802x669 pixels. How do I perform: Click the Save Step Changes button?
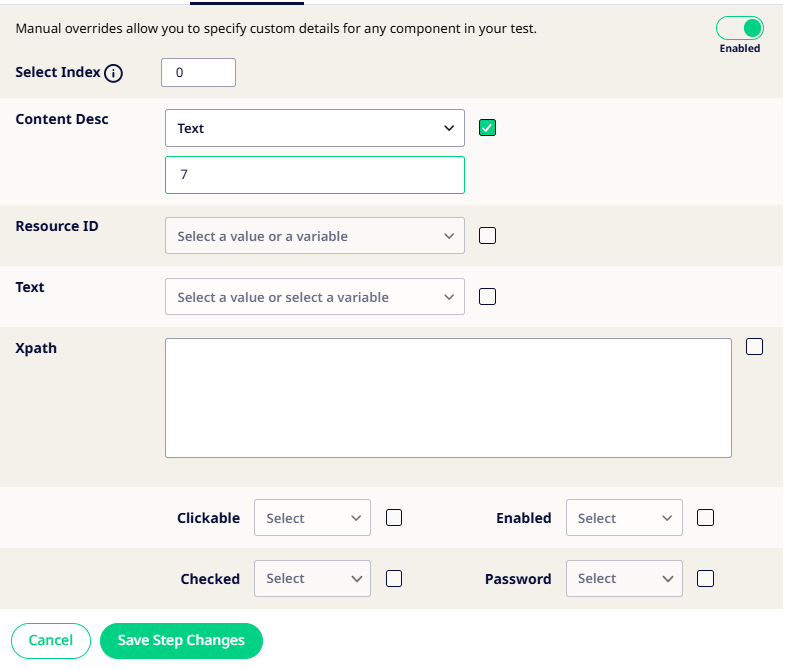[x=181, y=640]
